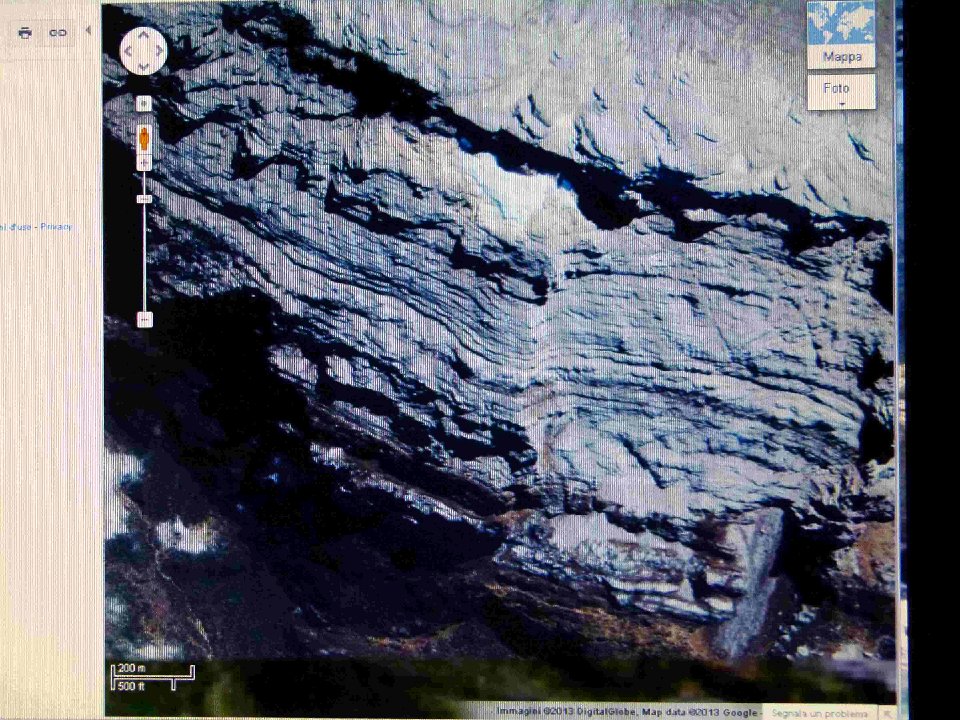The image size is (960, 720).
Task: Pan the map right with the arrow
Action: pos(159,51)
